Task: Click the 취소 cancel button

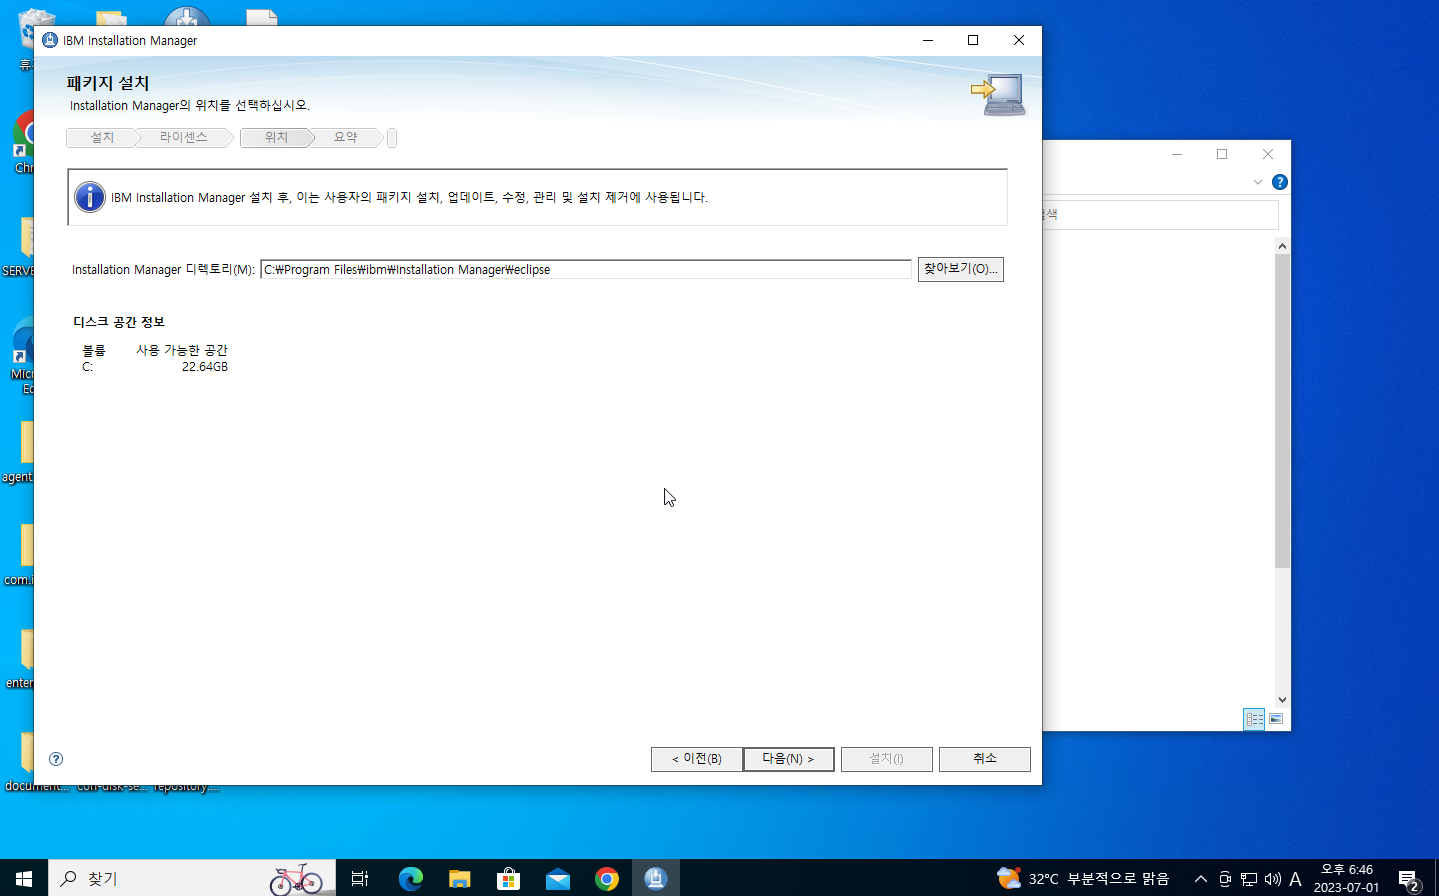Action: coord(985,759)
